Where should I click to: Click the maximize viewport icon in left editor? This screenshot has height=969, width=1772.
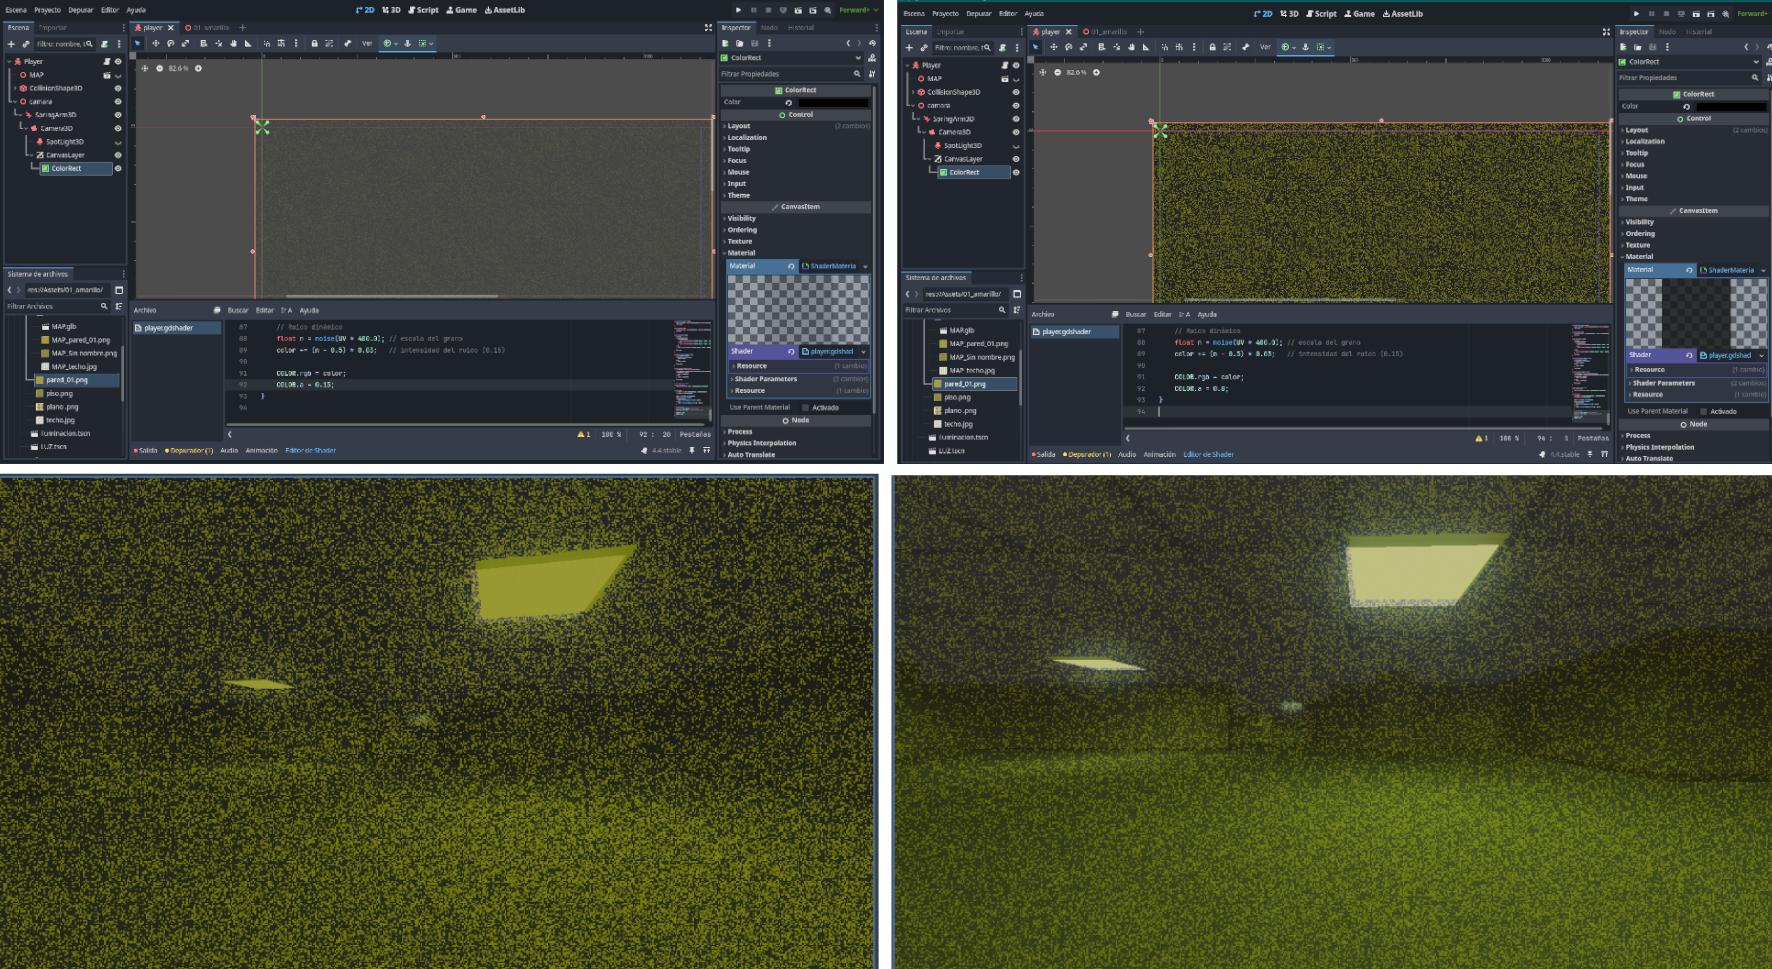point(708,28)
